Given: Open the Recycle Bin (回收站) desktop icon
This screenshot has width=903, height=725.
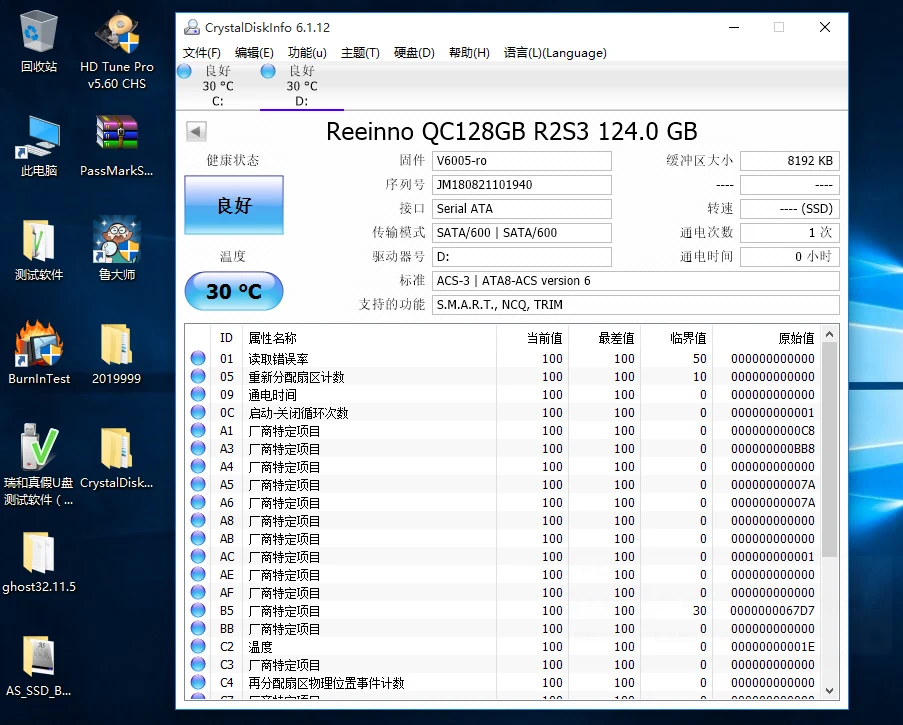Looking at the screenshot, I should (x=39, y=42).
